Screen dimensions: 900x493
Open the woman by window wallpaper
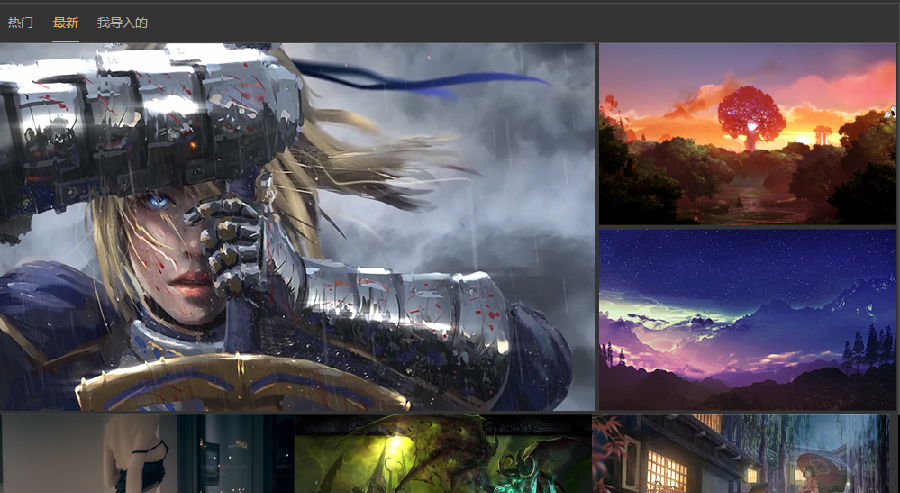pos(147,453)
